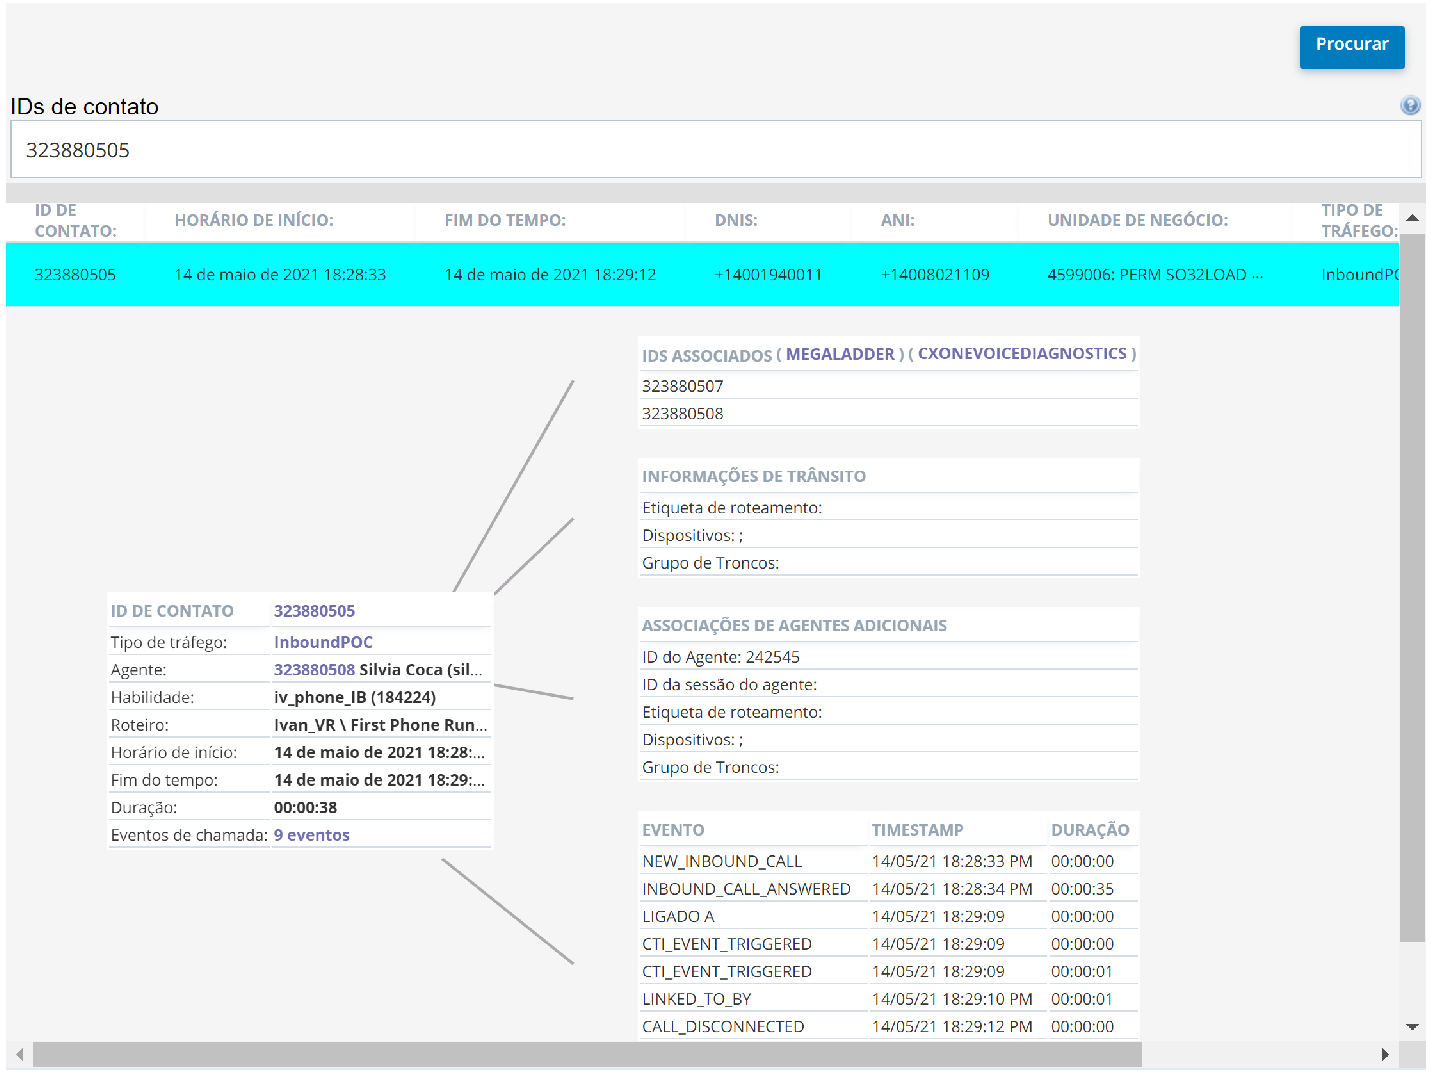Click the TIPO DE TRÁFEGO column header
This screenshot has width=1432, height=1077.
click(x=1359, y=220)
